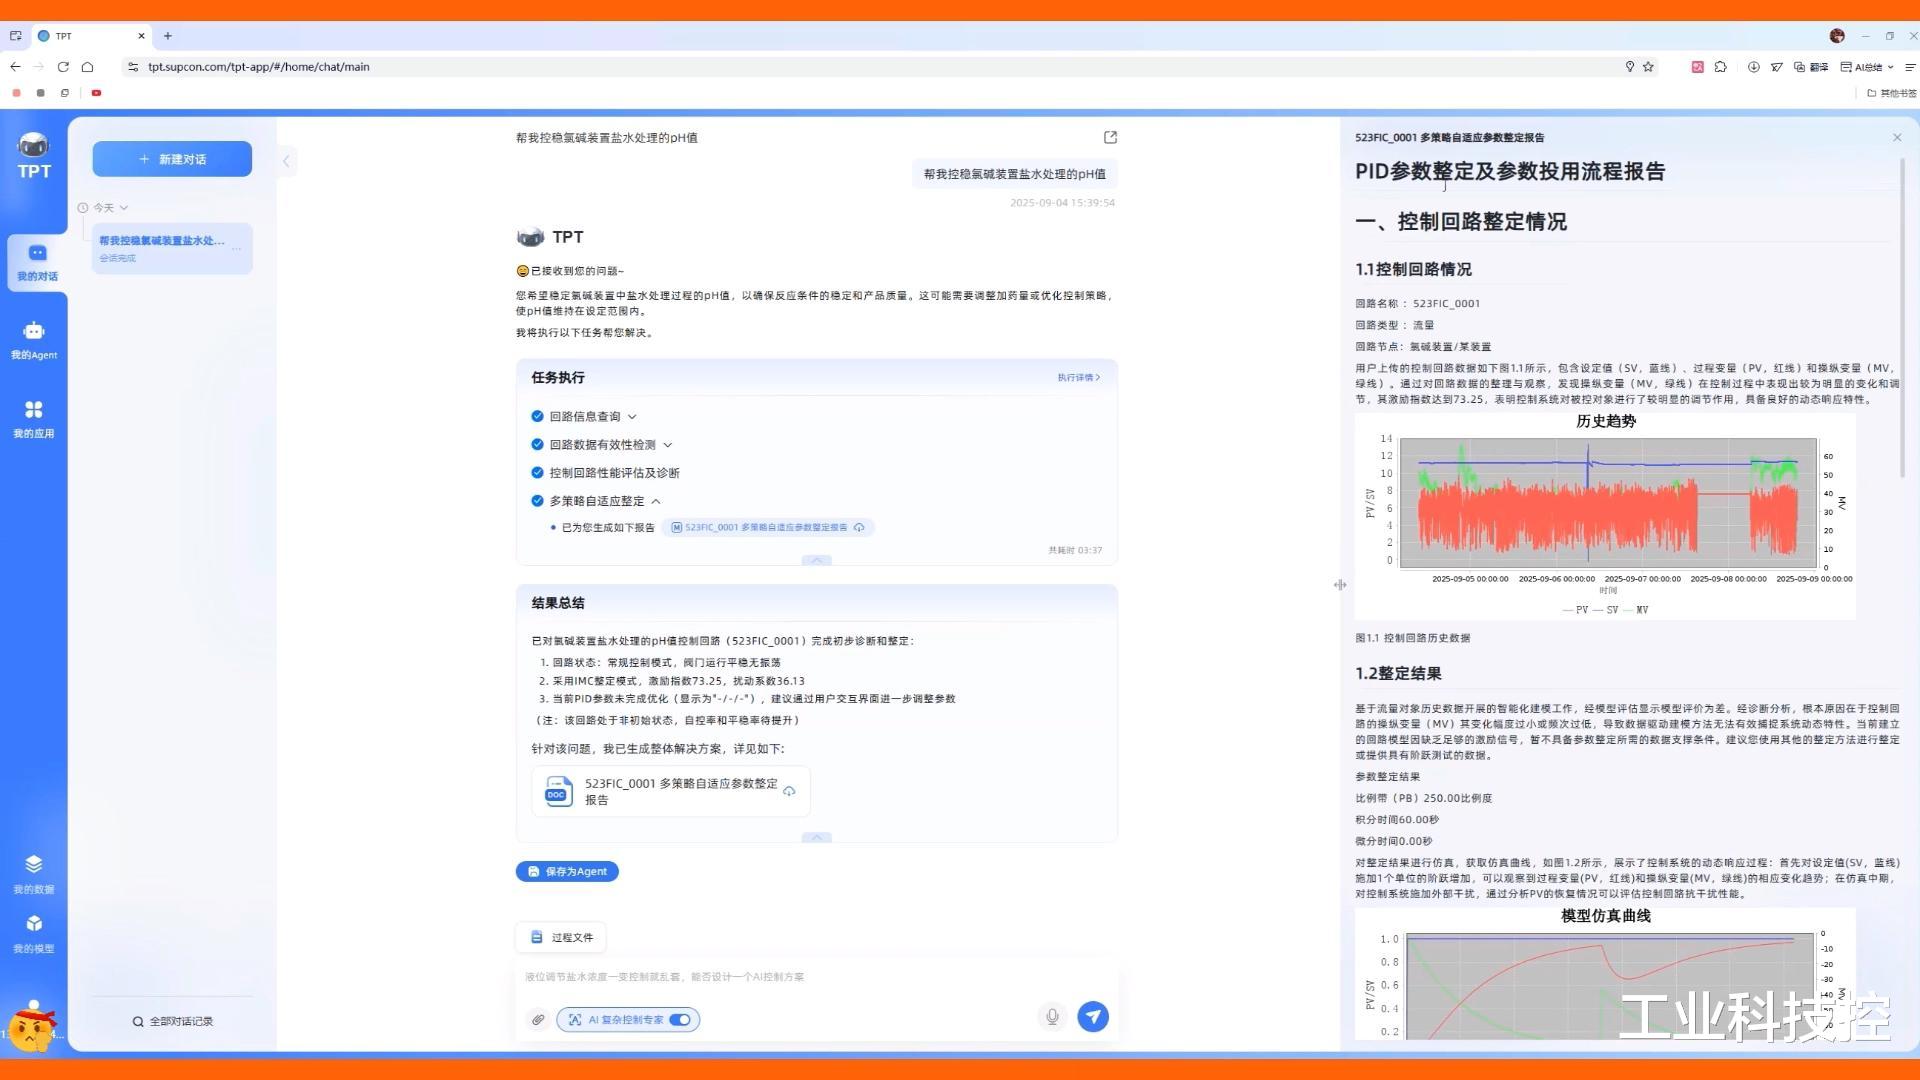The height and width of the screenshot is (1080, 1920).
Task: Open the 过程文件 tab button
Action: pos(561,937)
